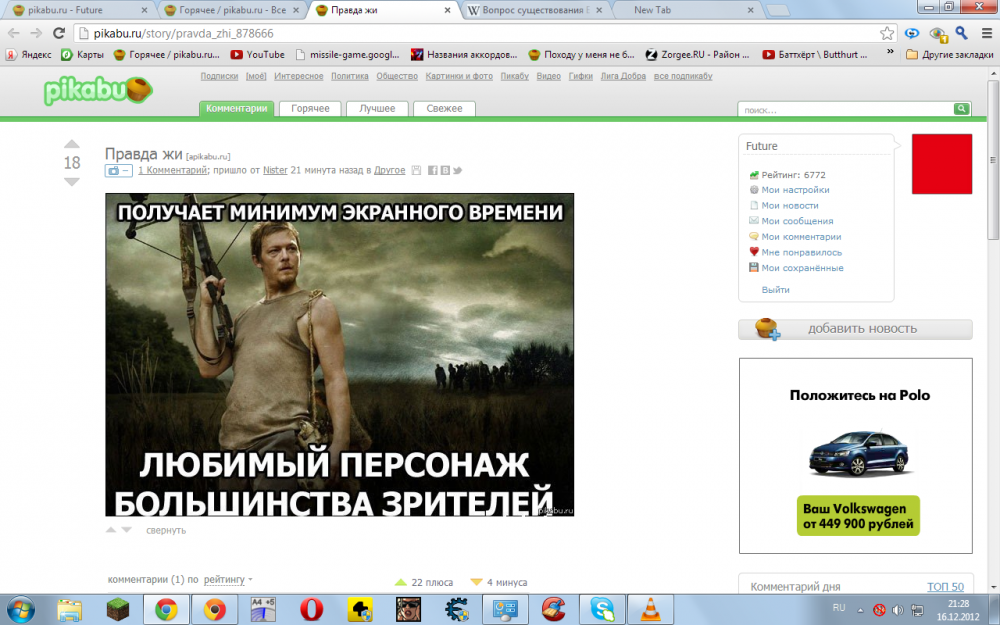Open the 'ТОП 50' link
Image resolution: width=1000 pixels, height=625 pixels.
pos(945,587)
